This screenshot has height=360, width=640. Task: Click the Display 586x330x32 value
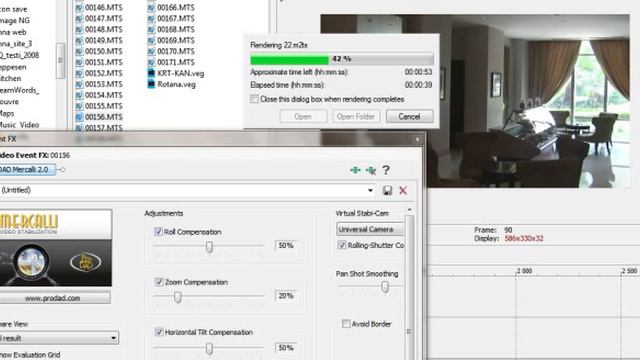pyautogui.click(x=524, y=239)
